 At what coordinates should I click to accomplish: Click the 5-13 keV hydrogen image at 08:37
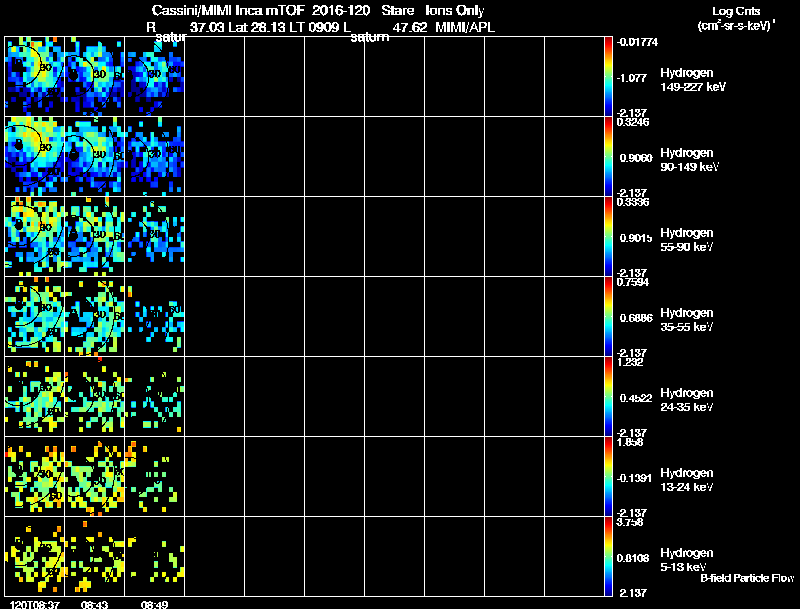35,556
